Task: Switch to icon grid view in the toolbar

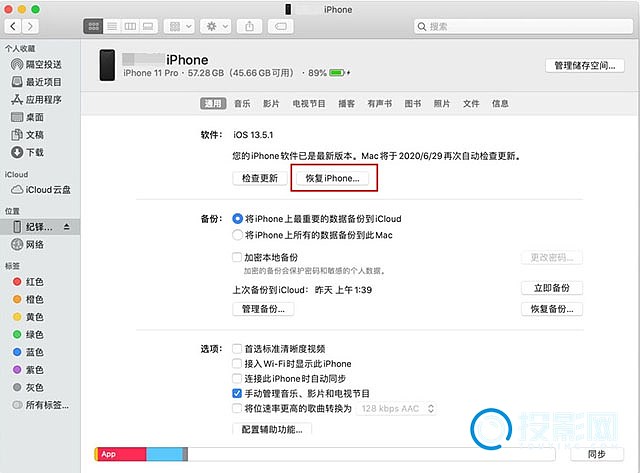Action: [93, 24]
